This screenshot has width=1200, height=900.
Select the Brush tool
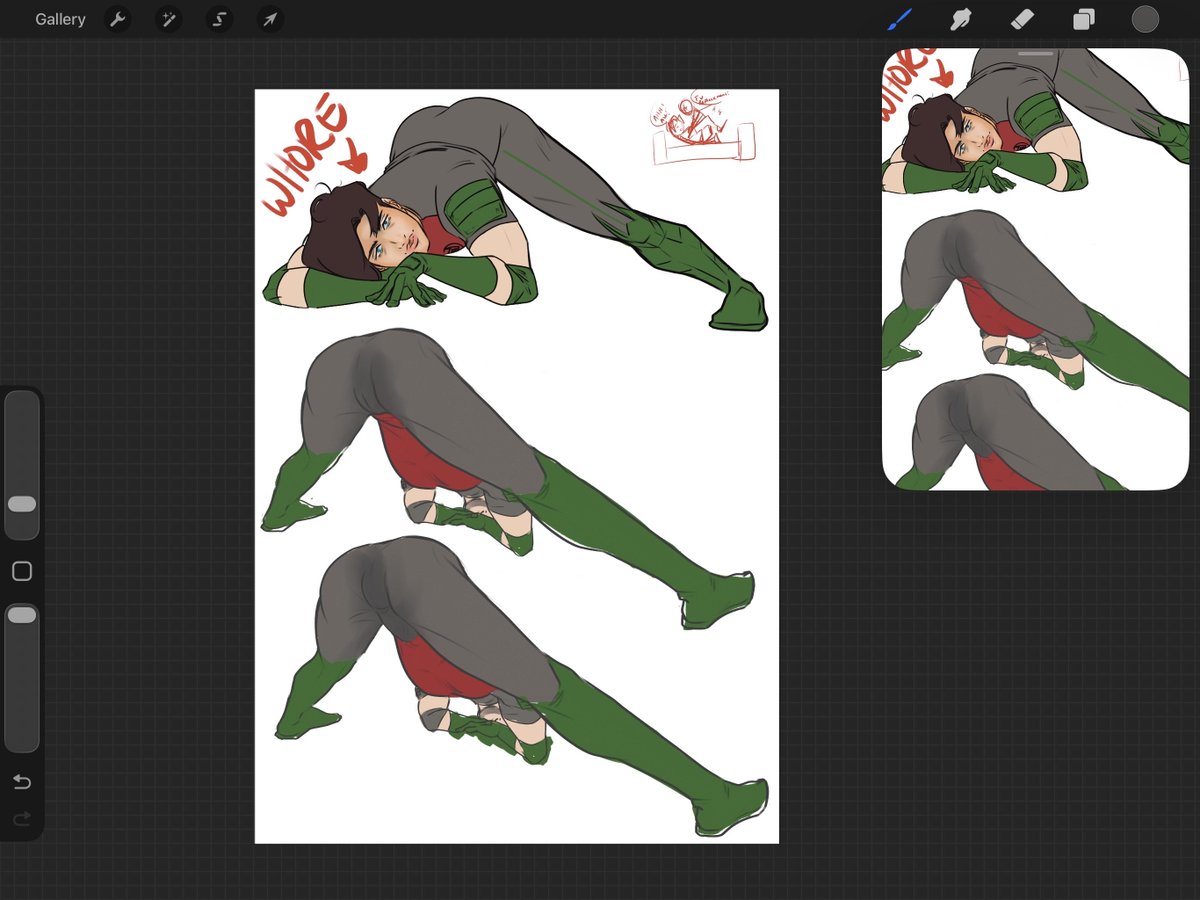coord(900,19)
